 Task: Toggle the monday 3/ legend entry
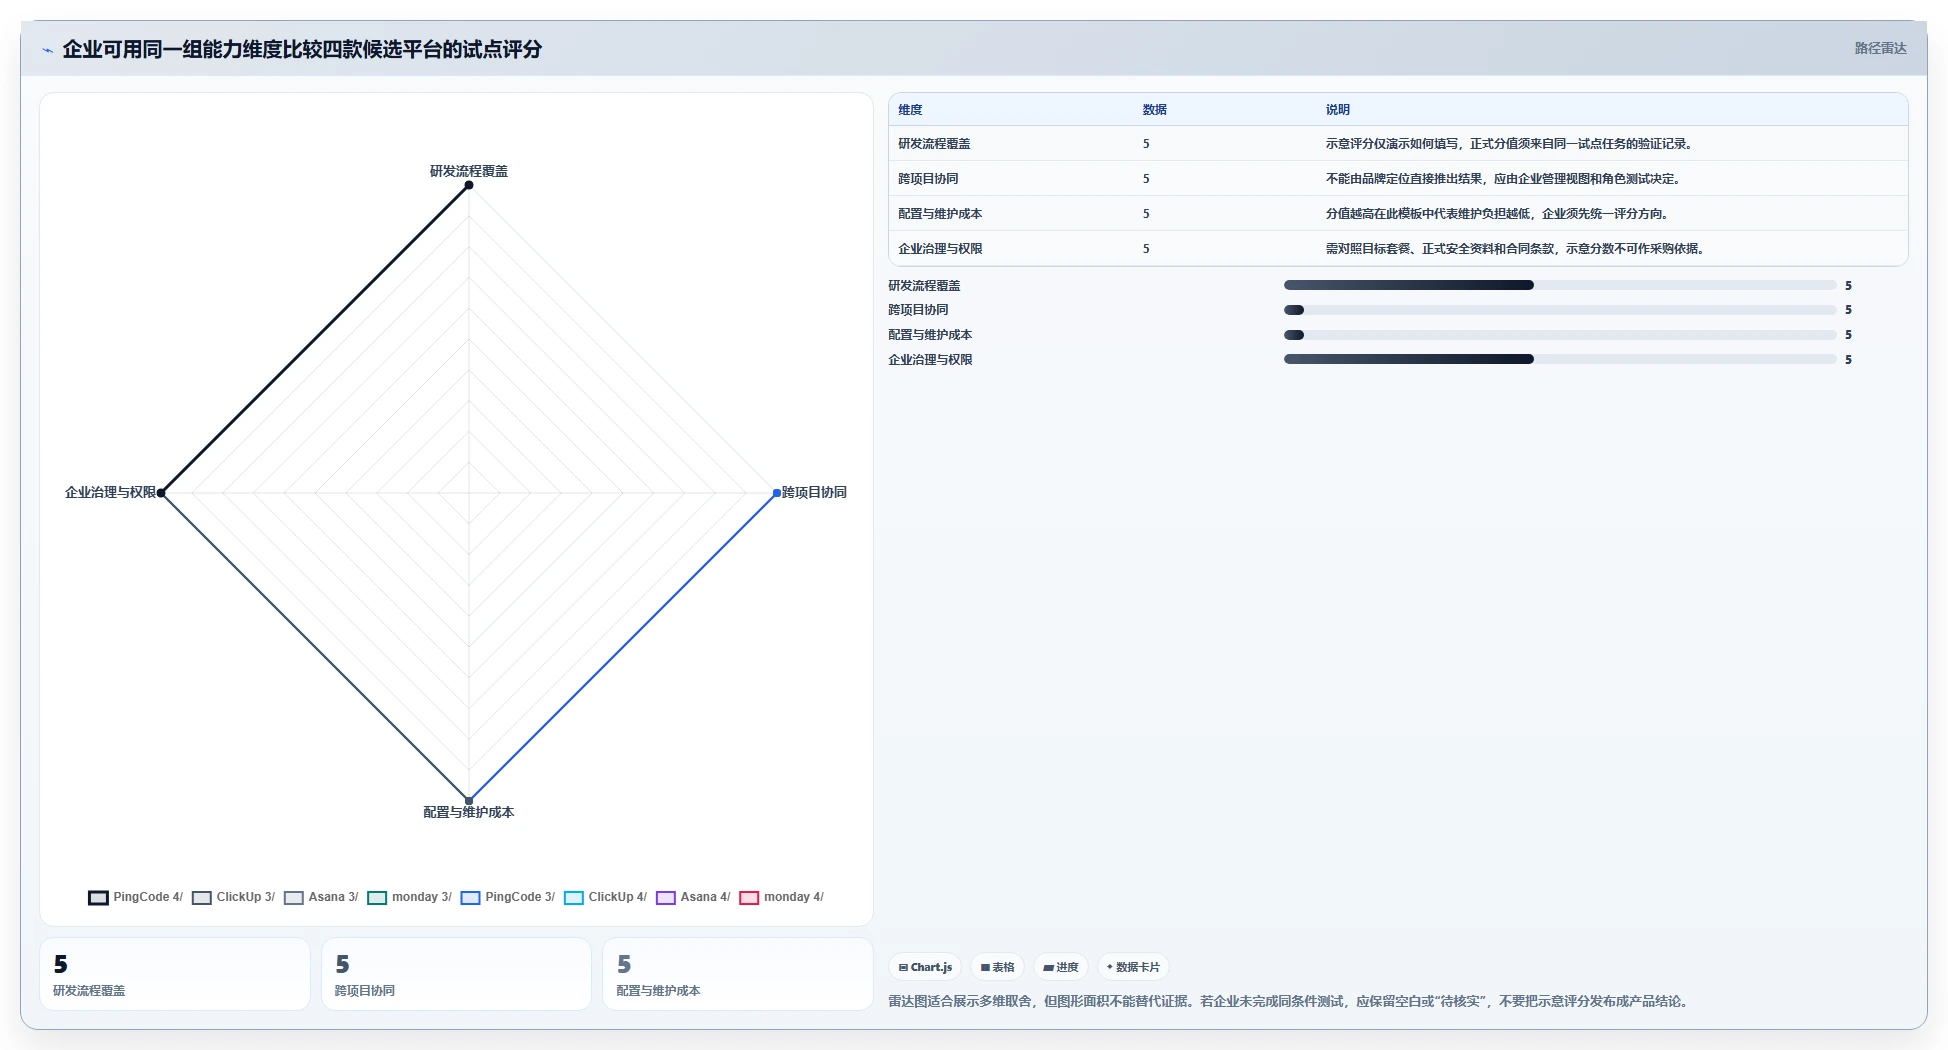[409, 897]
